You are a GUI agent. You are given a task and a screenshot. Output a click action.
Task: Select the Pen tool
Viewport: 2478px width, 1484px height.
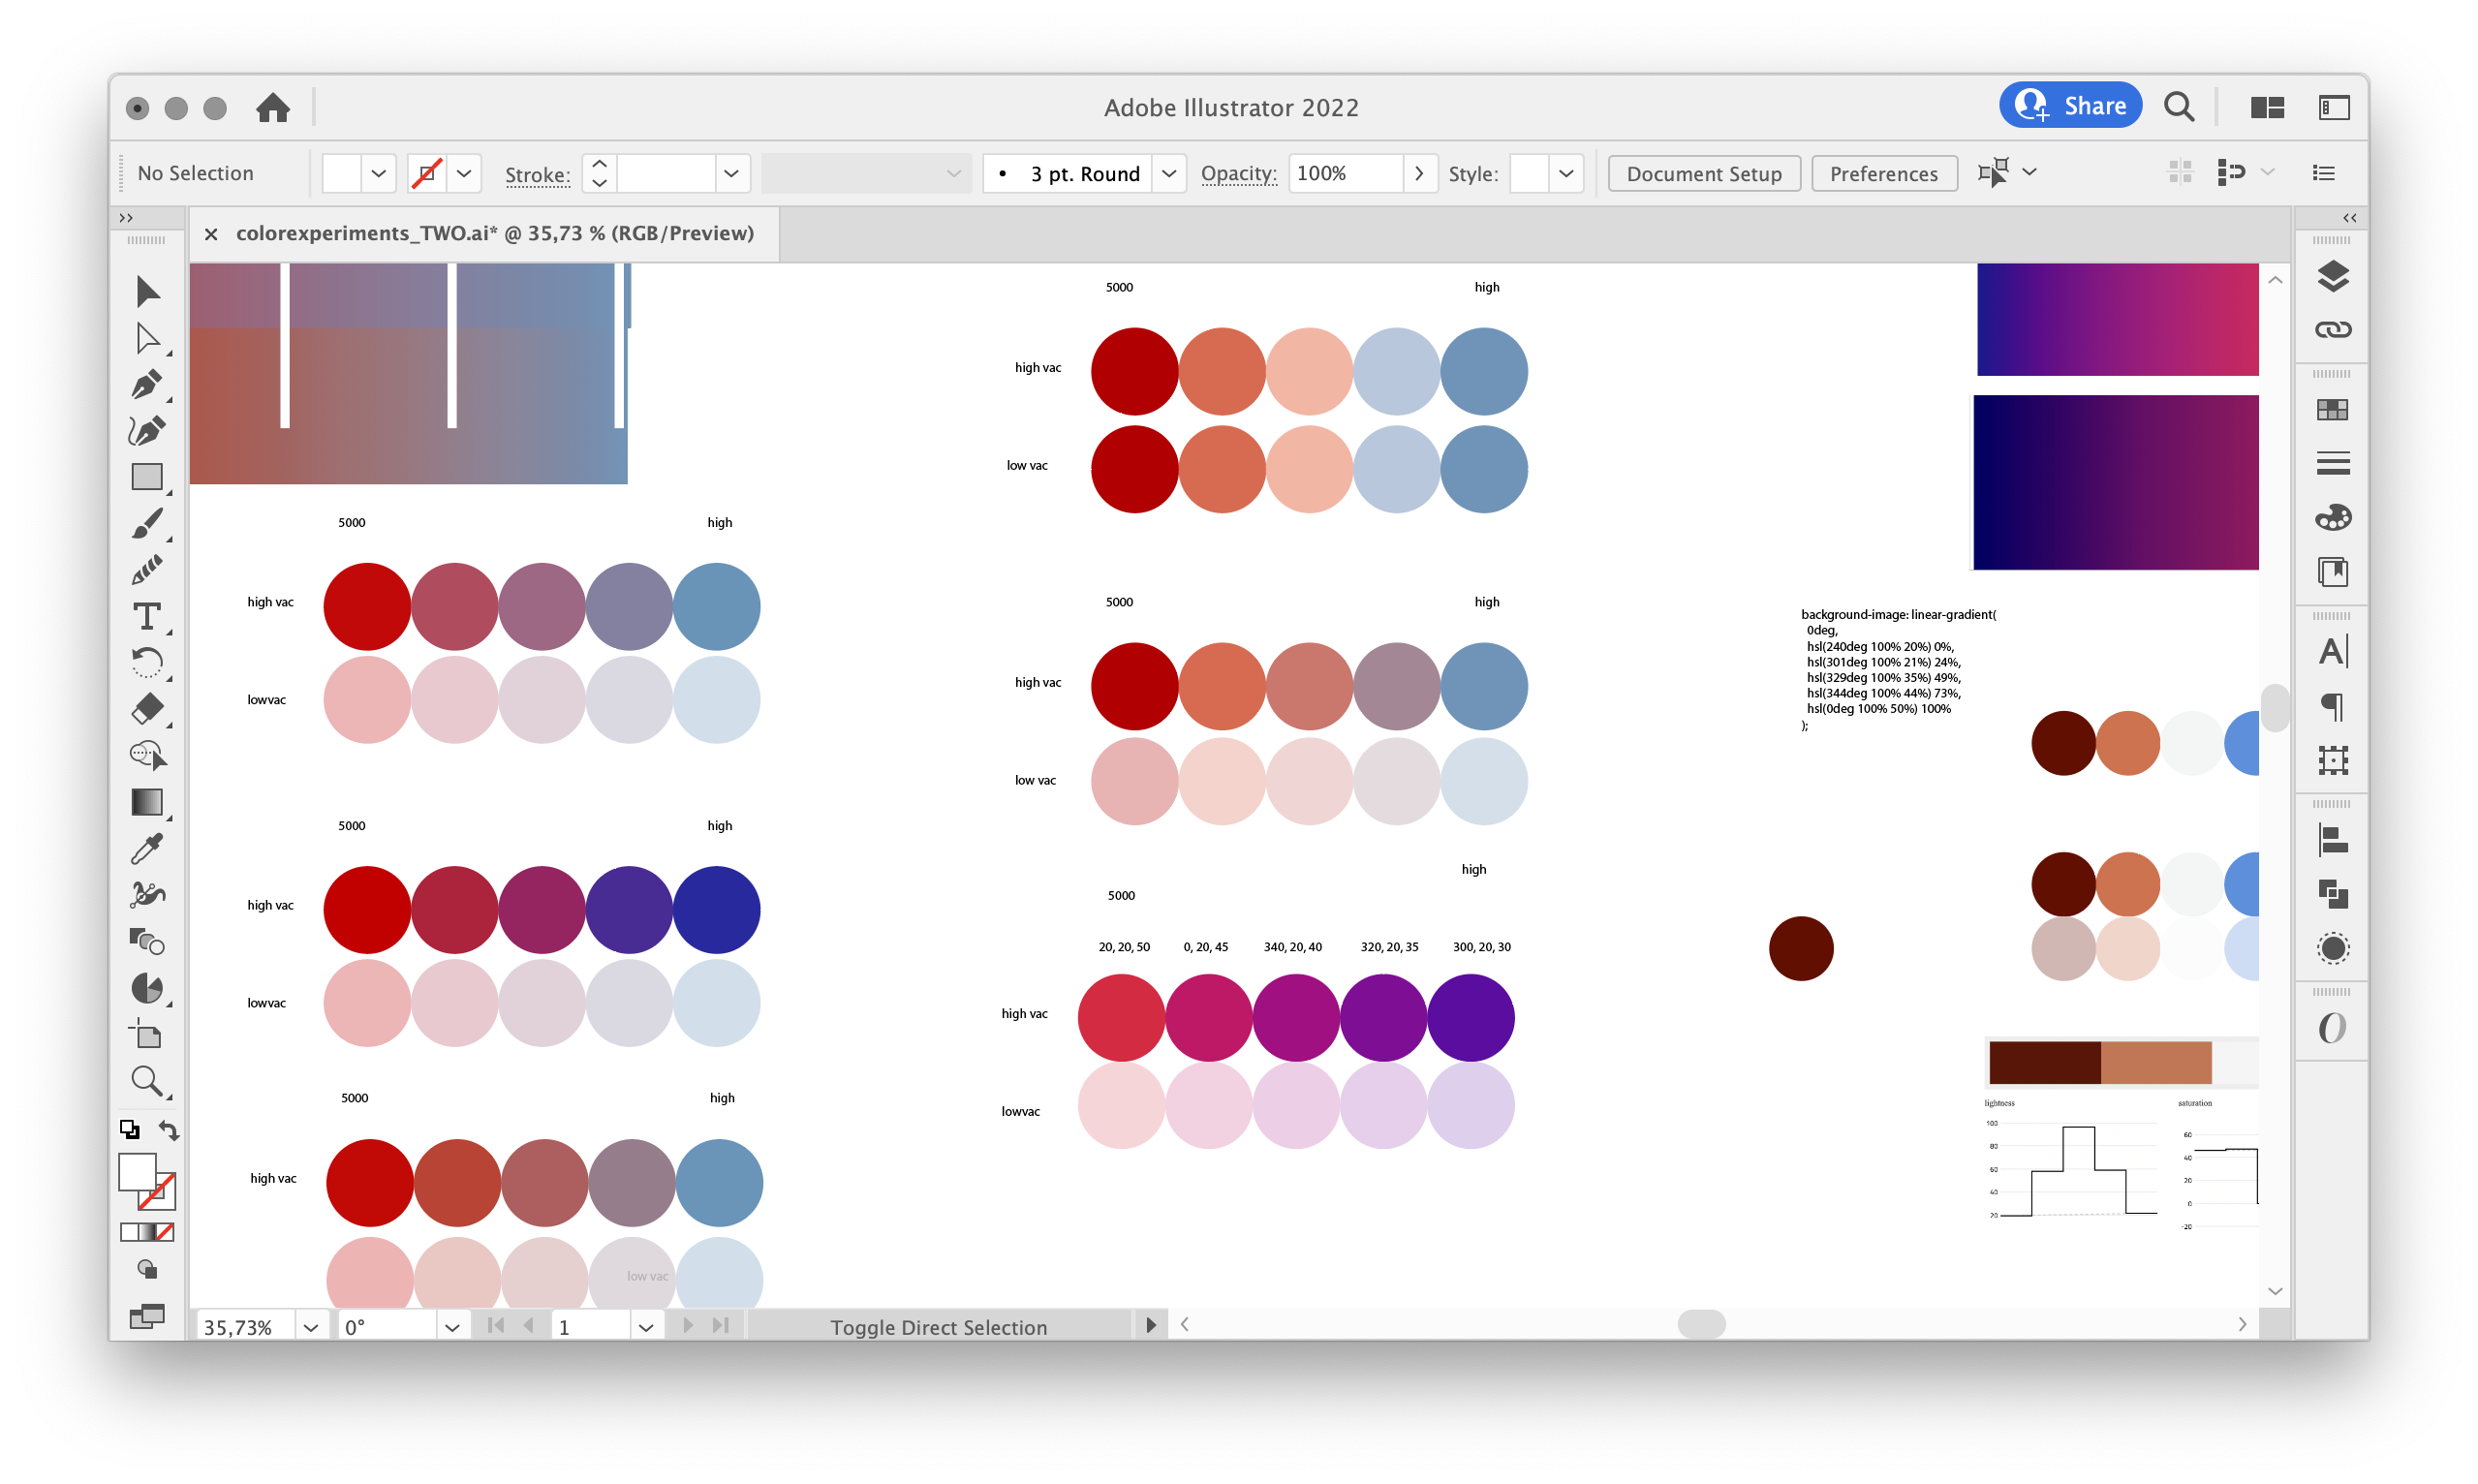[x=146, y=385]
